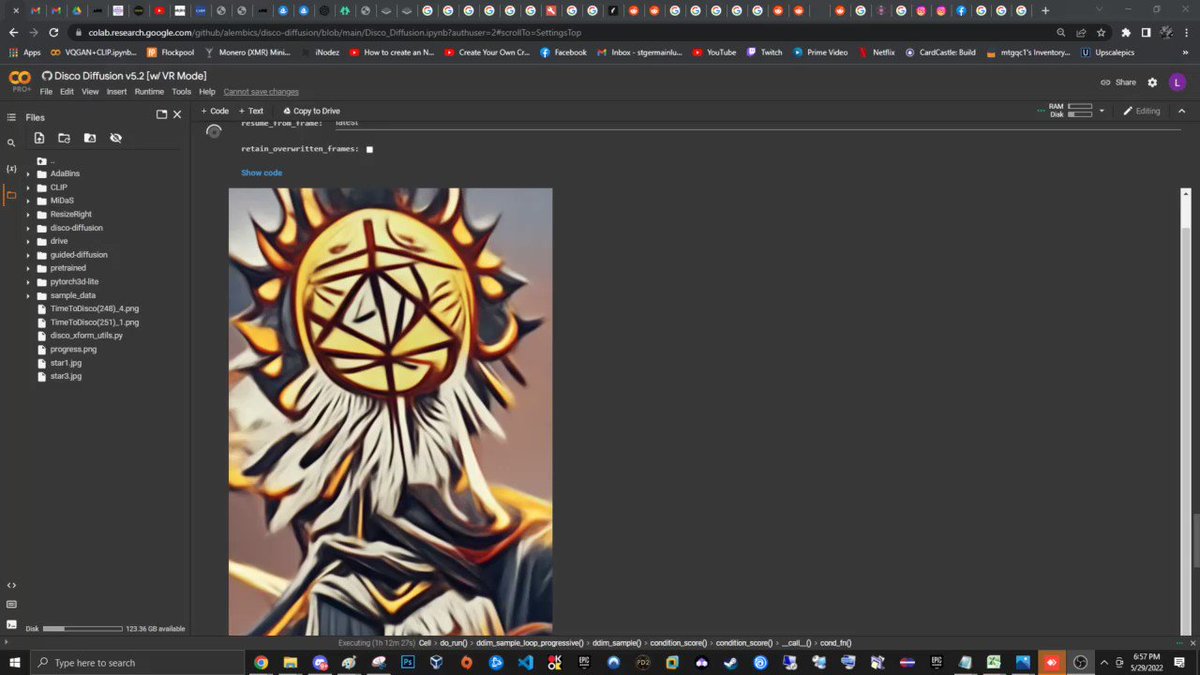Click the RAM usage bar

click(x=1079, y=106)
